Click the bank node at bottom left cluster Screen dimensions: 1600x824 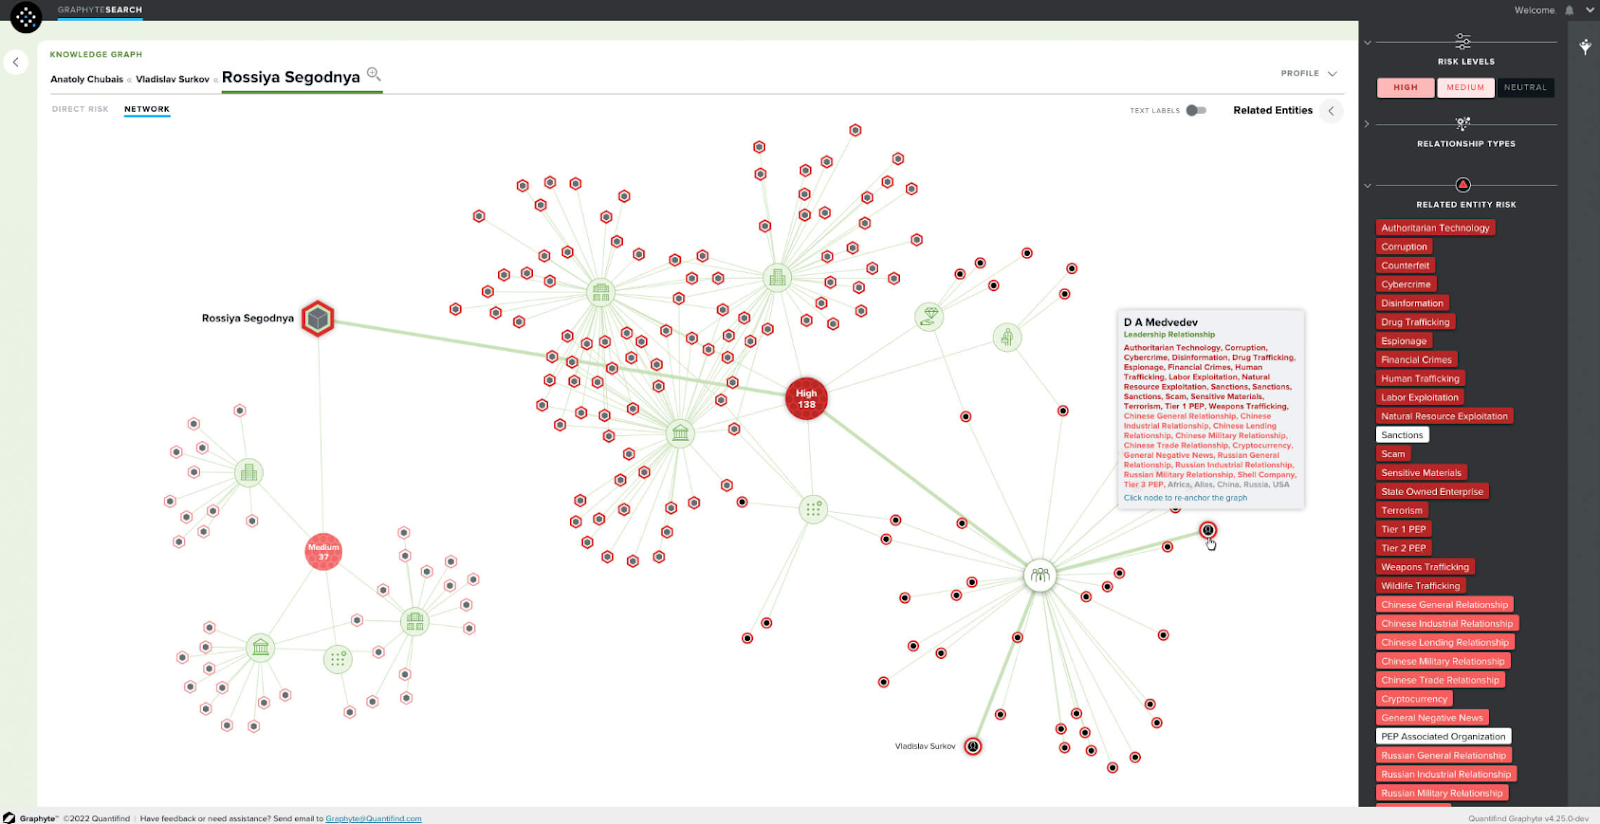[x=261, y=647]
